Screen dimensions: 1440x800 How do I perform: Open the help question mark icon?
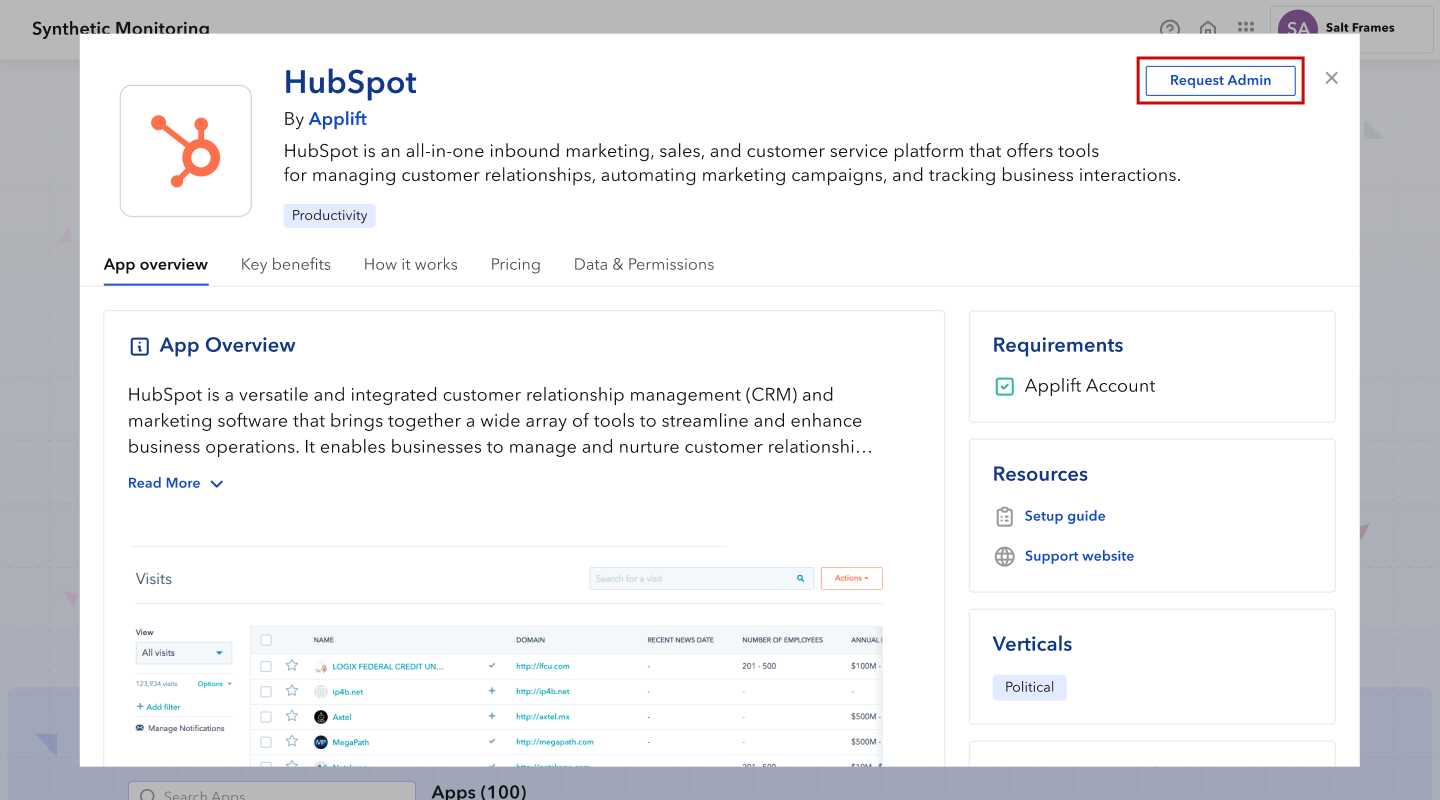(x=1169, y=29)
